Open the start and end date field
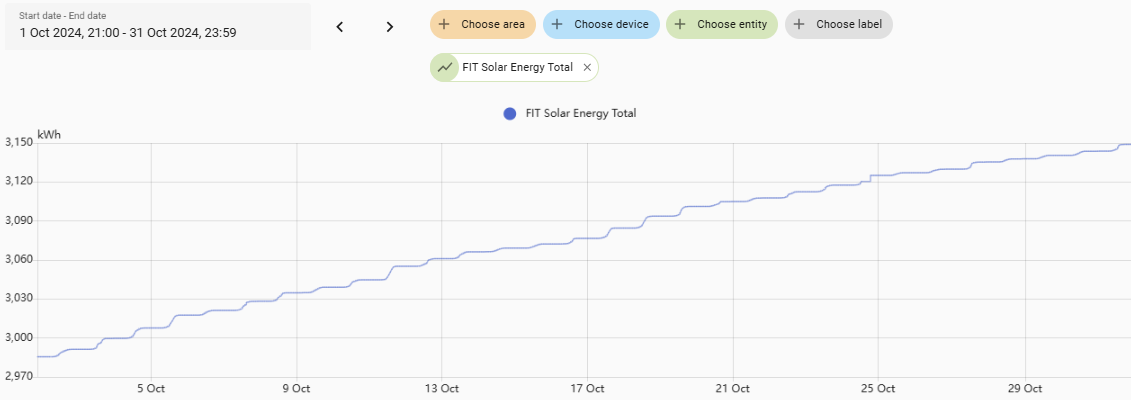 click(157, 26)
